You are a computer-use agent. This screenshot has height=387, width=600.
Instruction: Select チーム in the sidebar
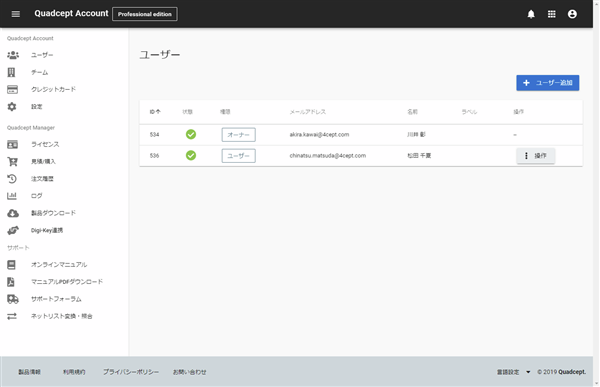39,72
